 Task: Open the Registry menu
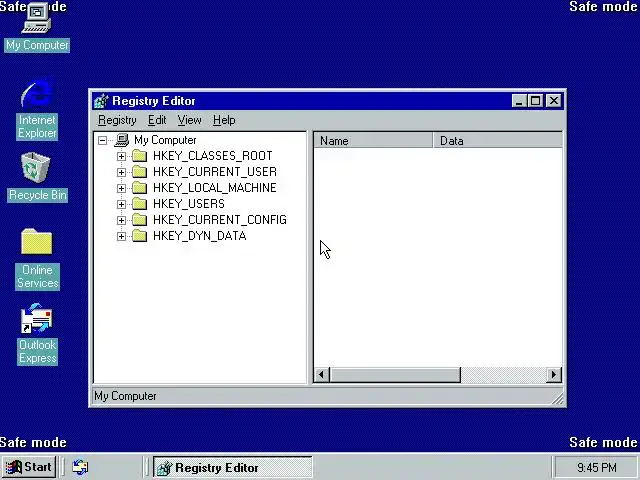tap(117, 120)
